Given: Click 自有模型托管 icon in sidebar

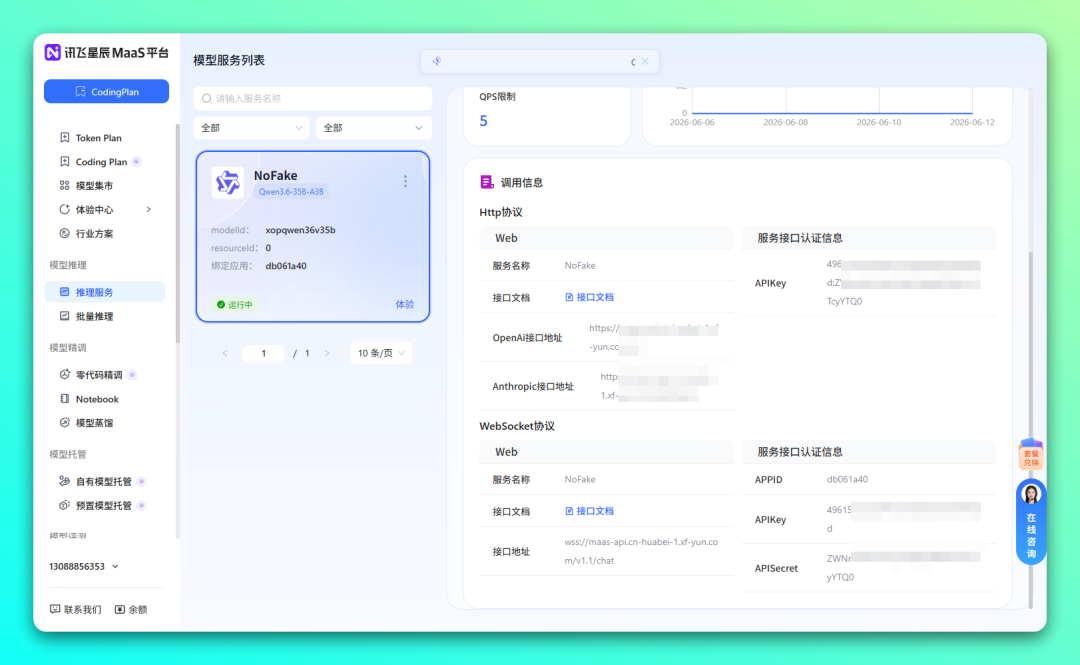Looking at the screenshot, I should (65, 482).
